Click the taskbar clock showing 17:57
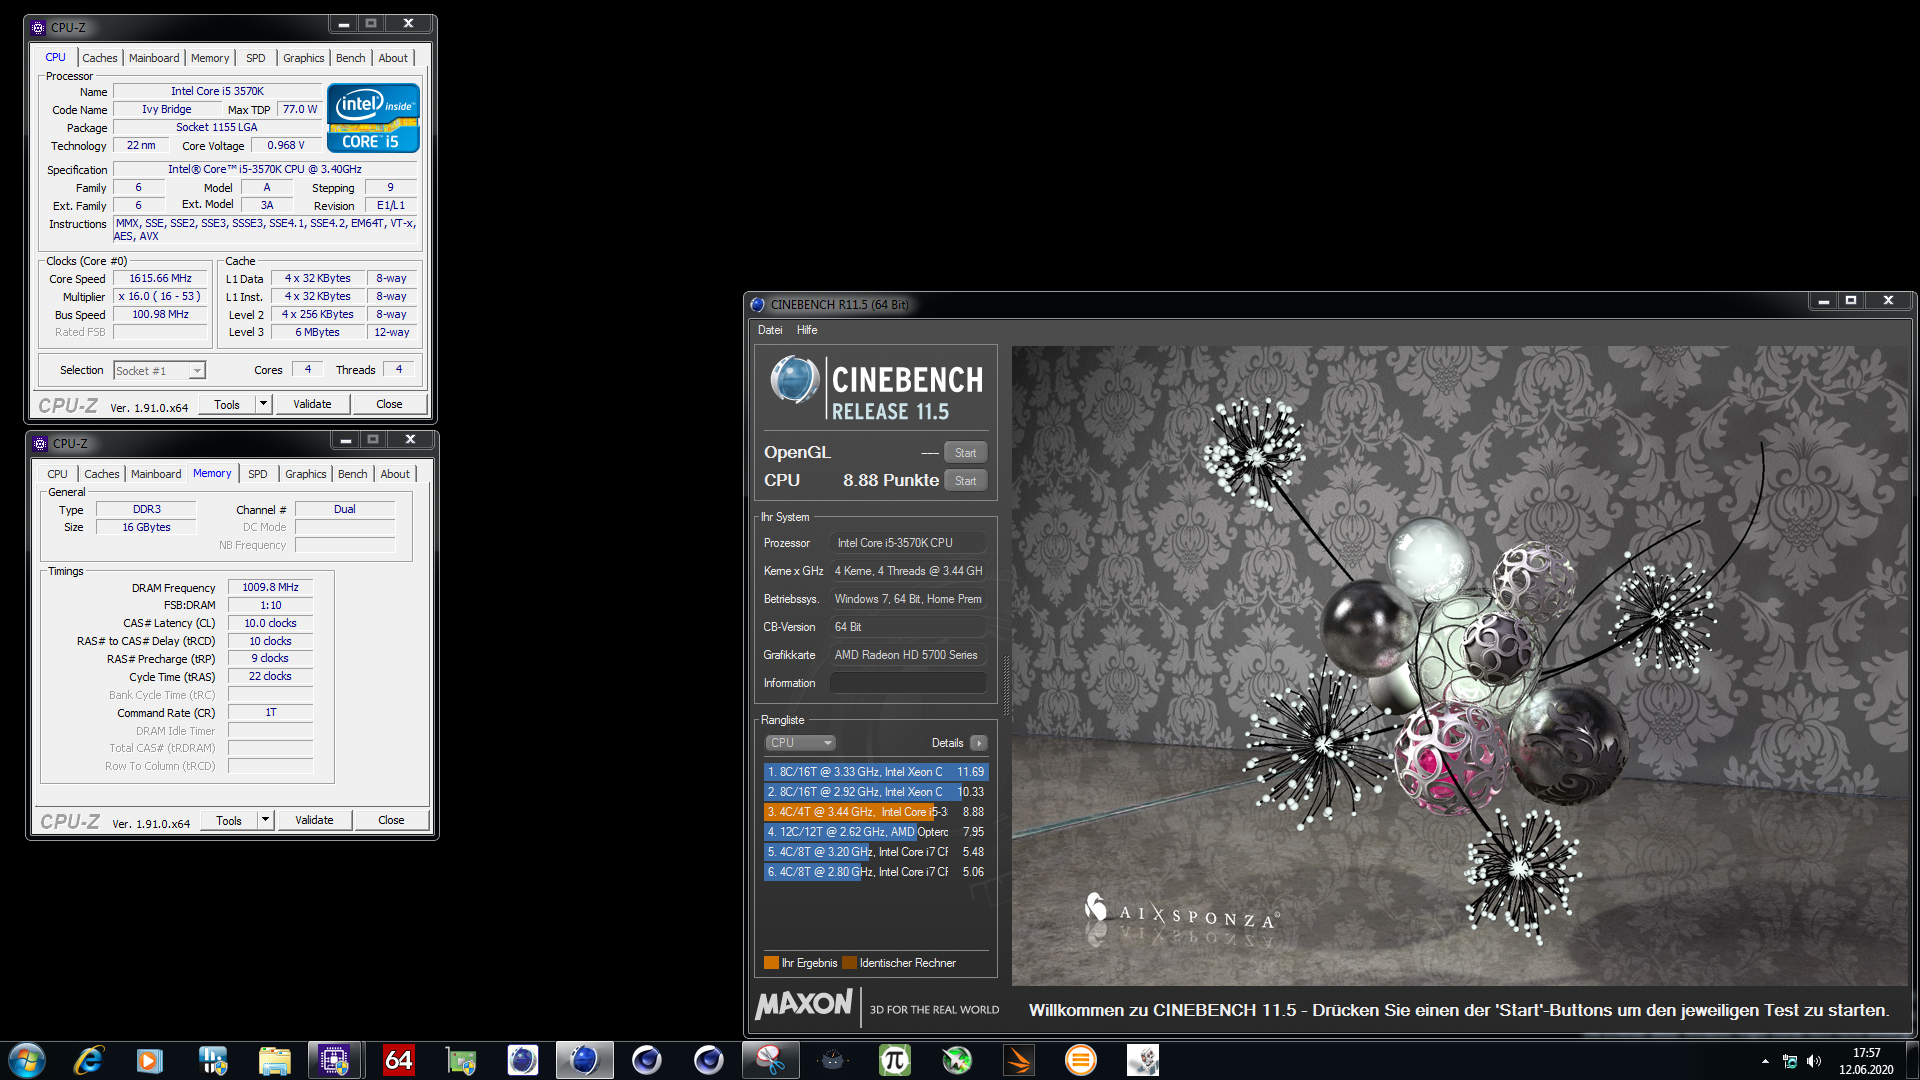The height and width of the screenshot is (1080, 1920). tap(1866, 1060)
